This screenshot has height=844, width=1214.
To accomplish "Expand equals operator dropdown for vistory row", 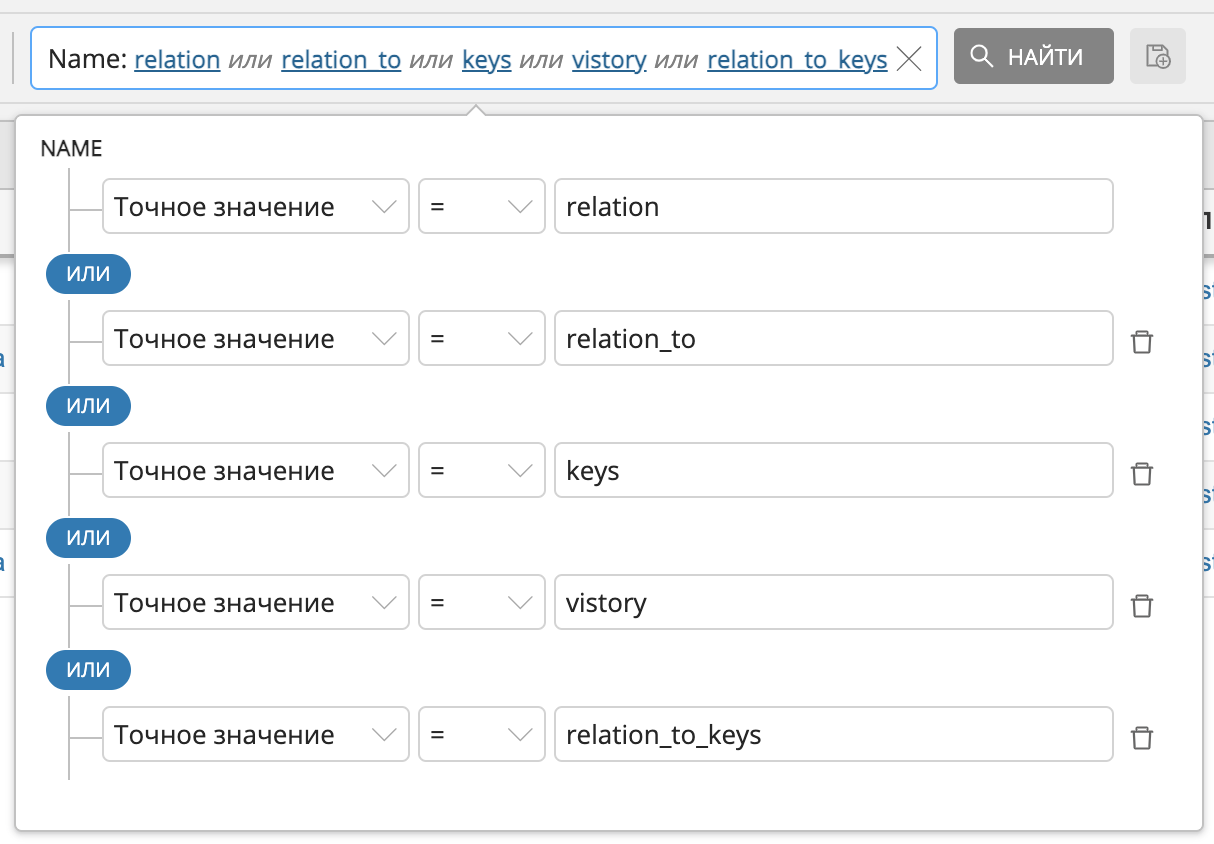I will [x=481, y=603].
